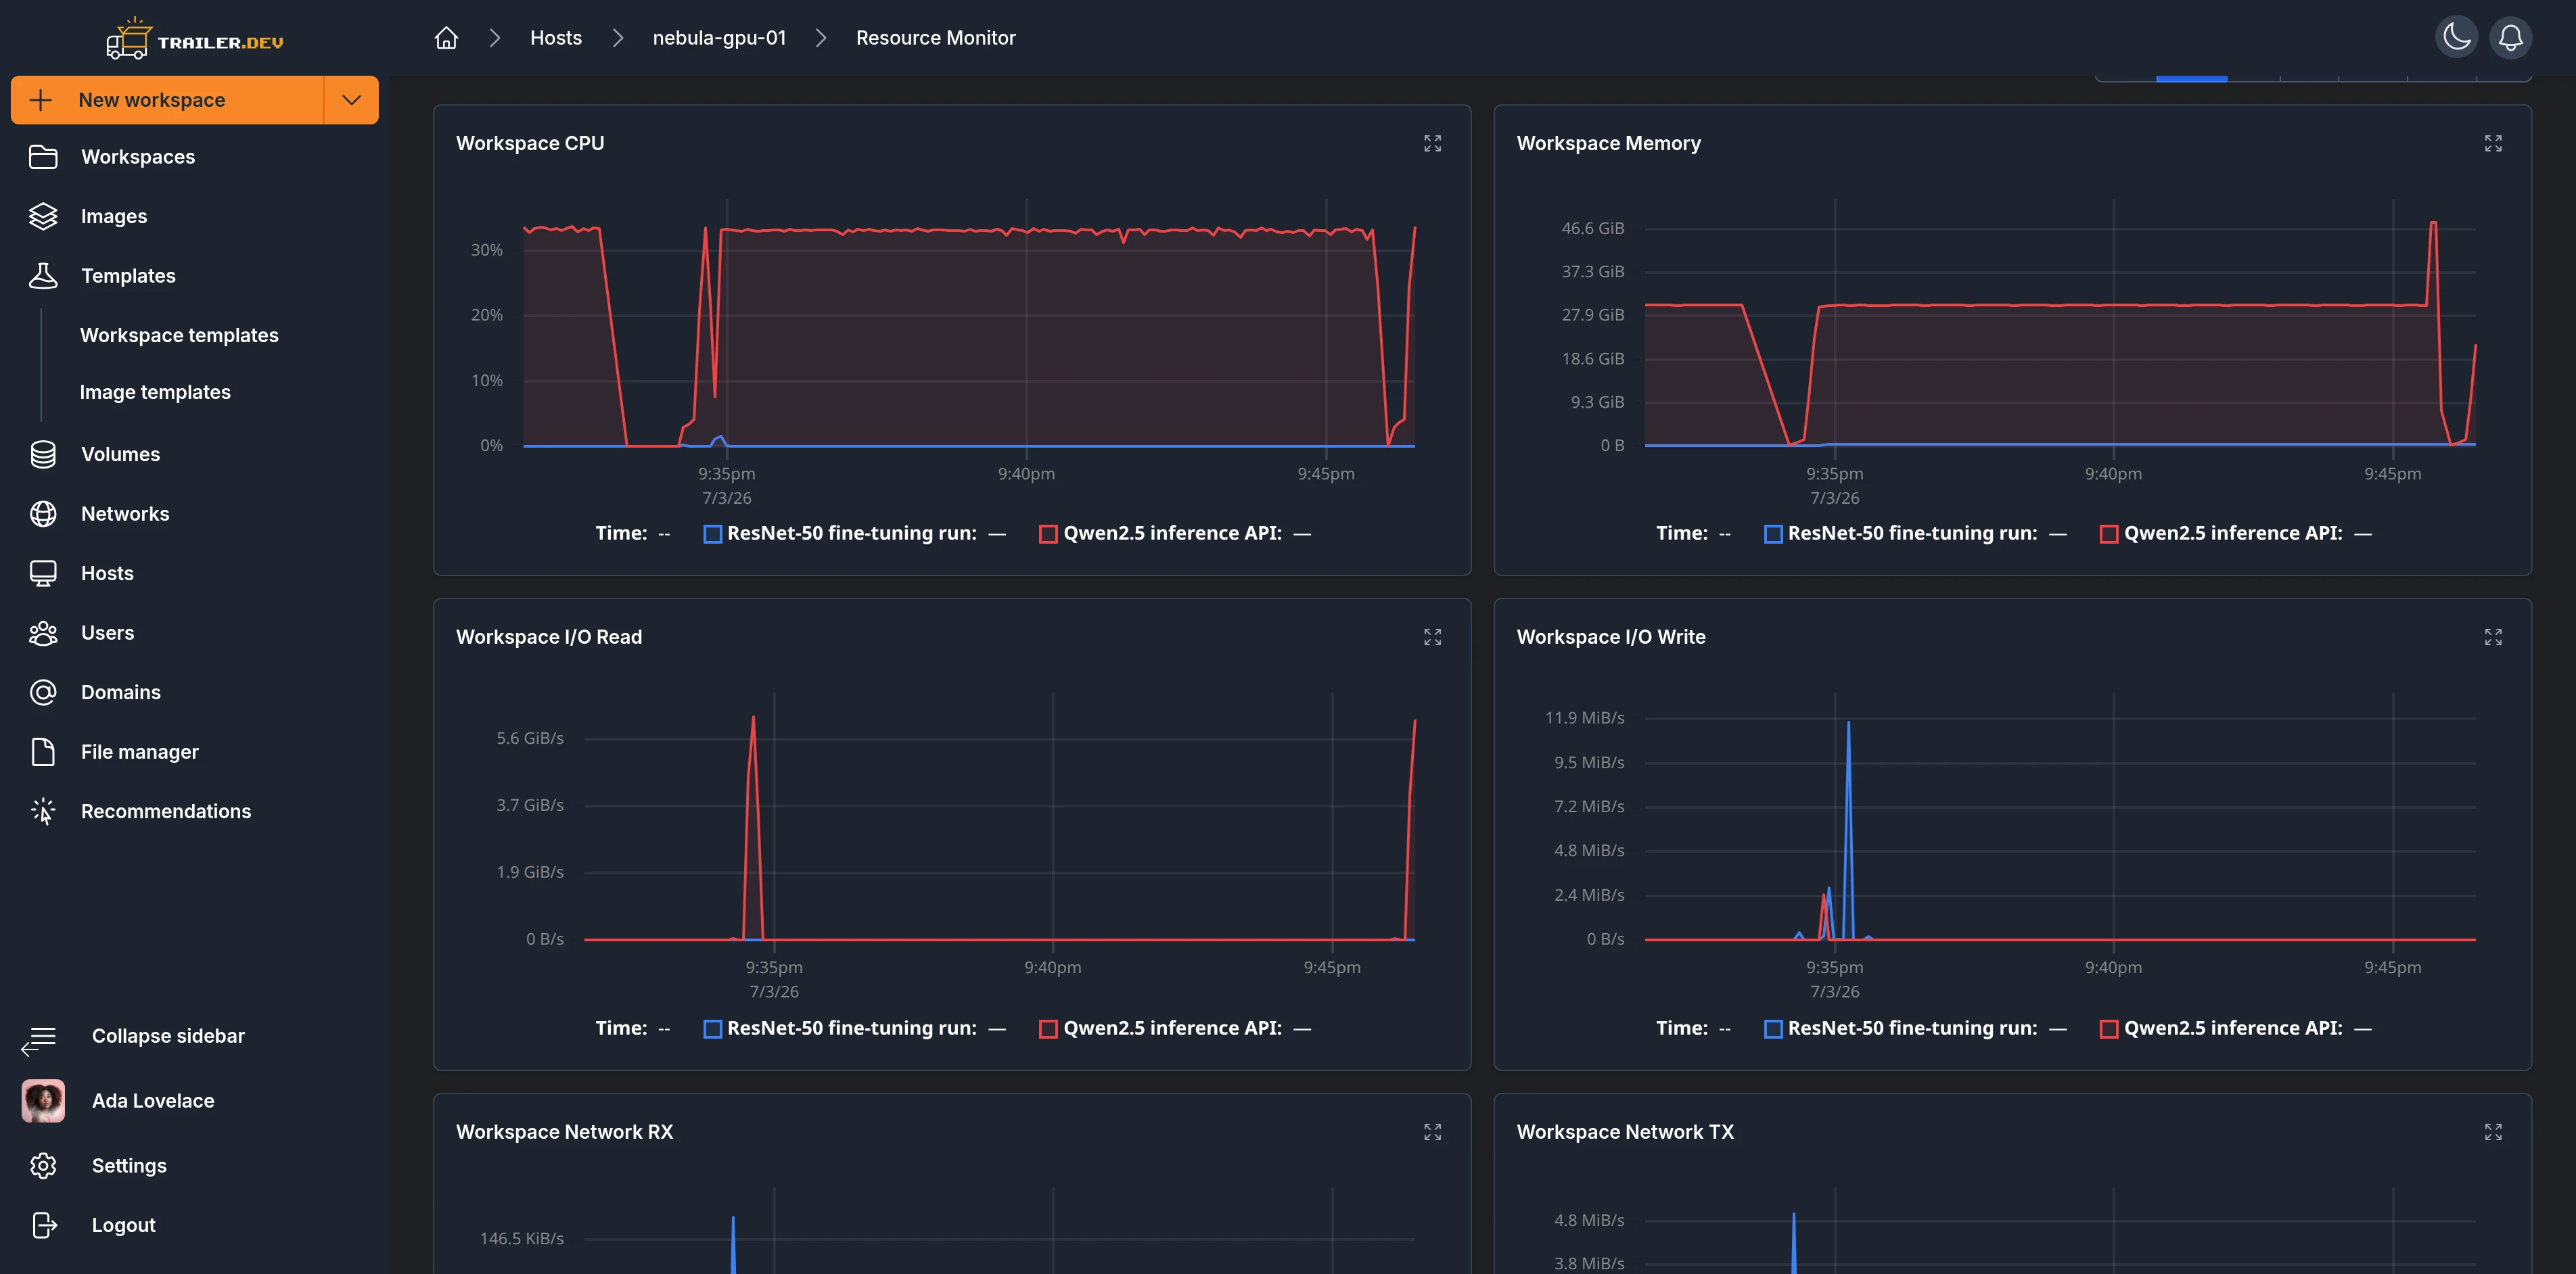The height and width of the screenshot is (1274, 2576).
Task: Open the Recommendations menu item
Action: [x=195, y=811]
